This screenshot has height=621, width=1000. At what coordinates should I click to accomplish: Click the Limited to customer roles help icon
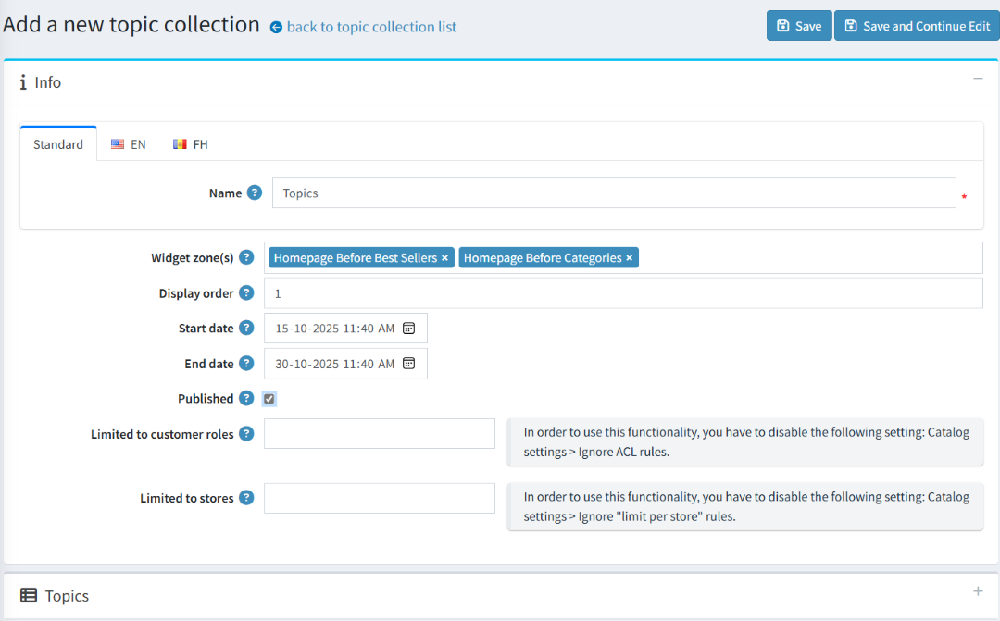tap(247, 434)
